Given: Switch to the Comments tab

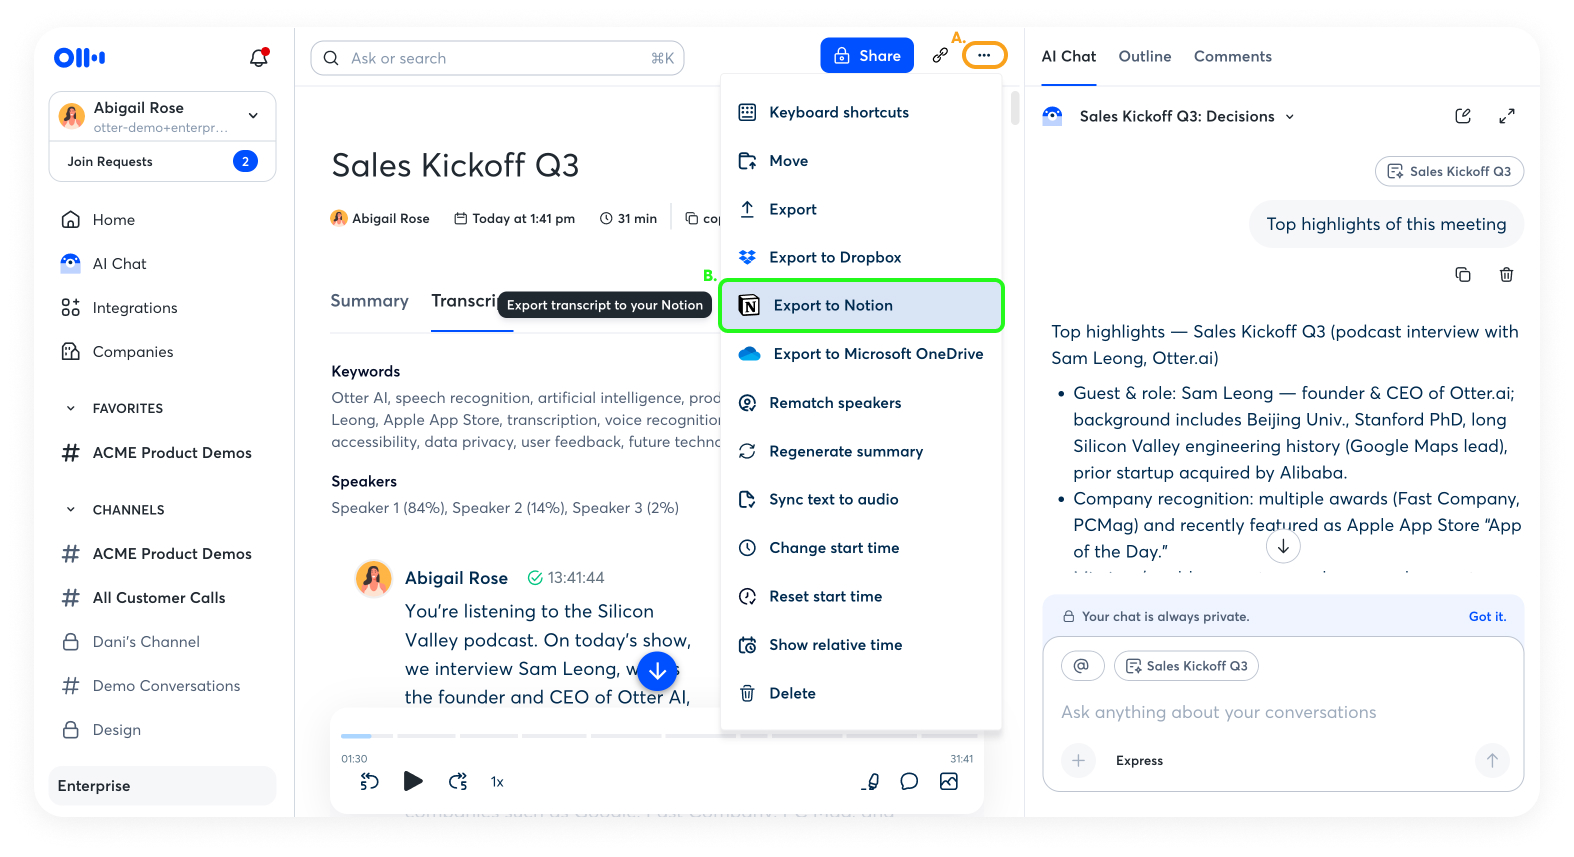Looking at the screenshot, I should pyautogui.click(x=1233, y=56).
